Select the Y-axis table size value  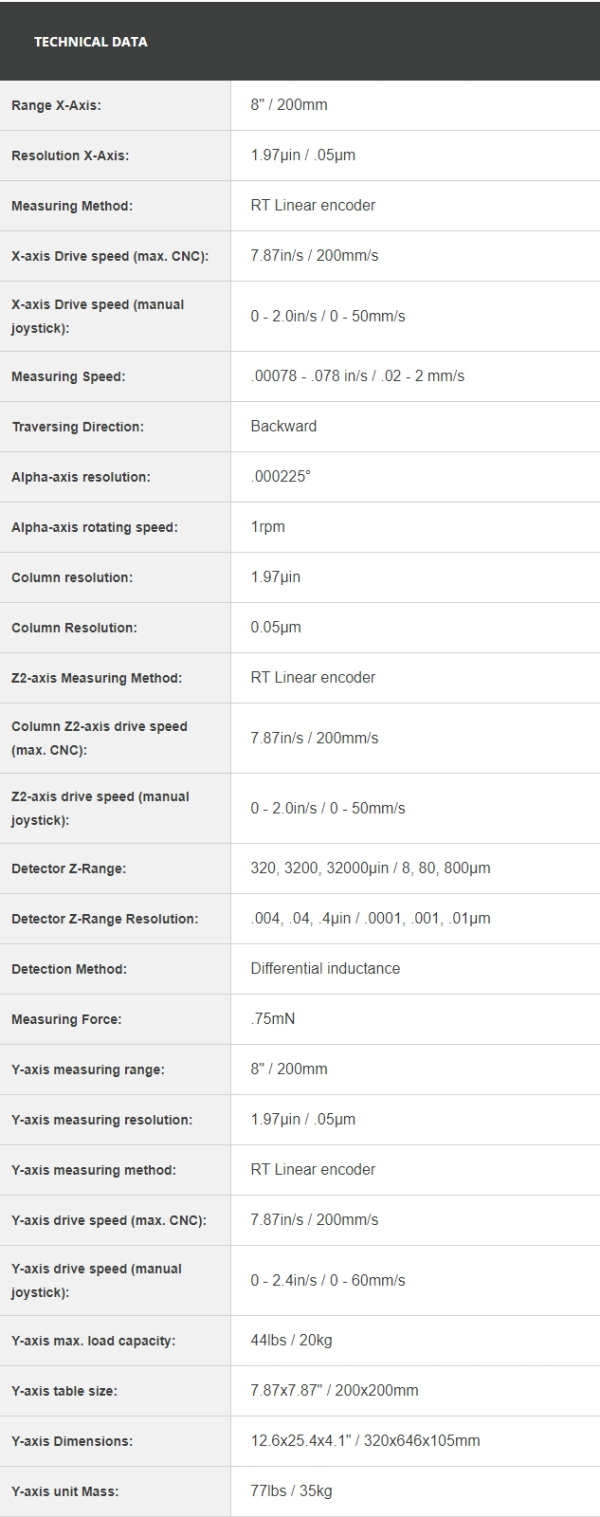(319, 1390)
